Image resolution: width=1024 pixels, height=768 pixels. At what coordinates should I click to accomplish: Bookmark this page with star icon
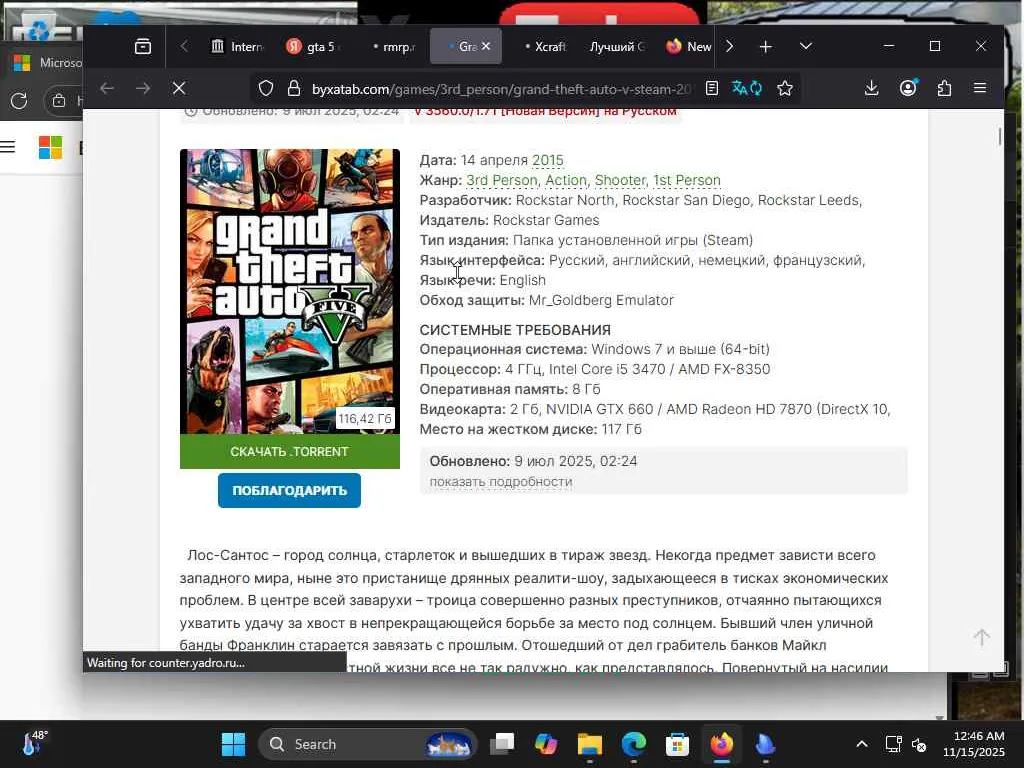pos(785,88)
